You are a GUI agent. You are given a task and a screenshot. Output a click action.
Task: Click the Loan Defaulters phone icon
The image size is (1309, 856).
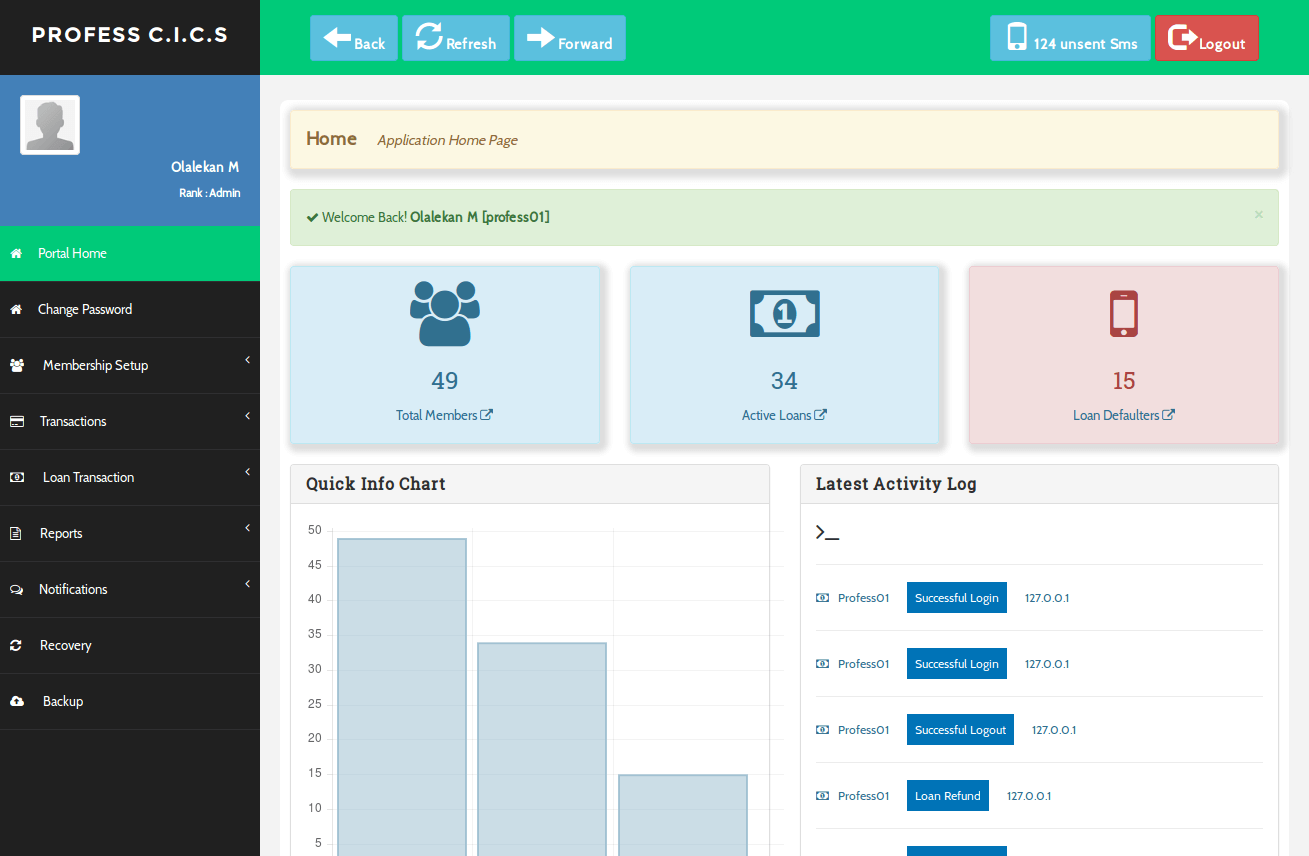pos(1124,313)
